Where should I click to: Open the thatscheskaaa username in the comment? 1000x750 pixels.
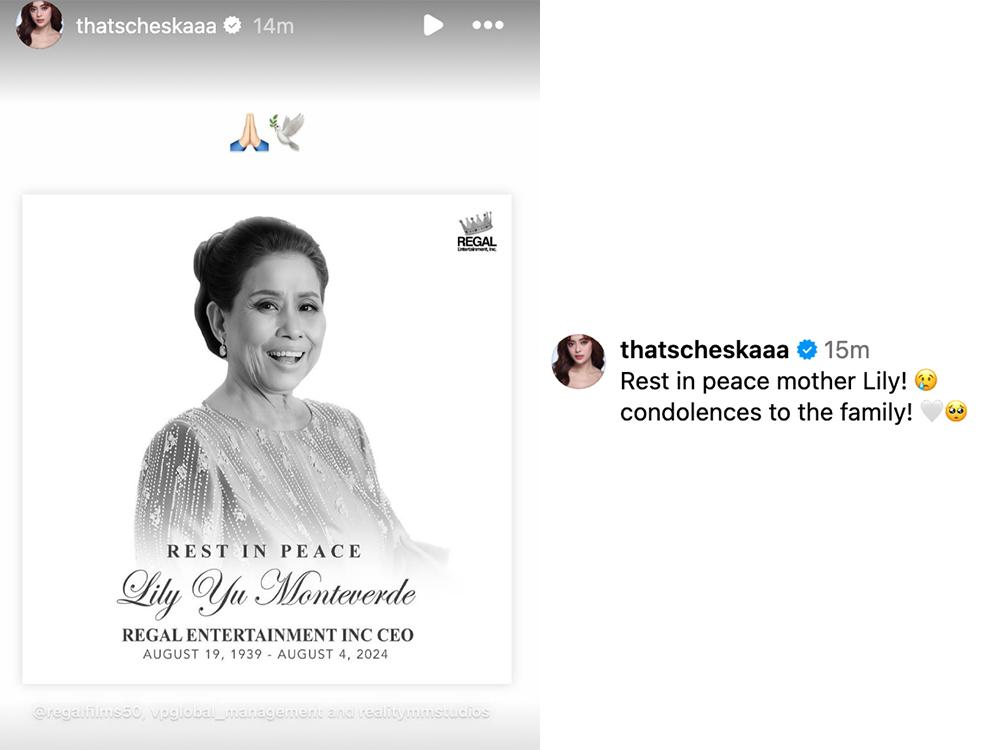pos(705,349)
